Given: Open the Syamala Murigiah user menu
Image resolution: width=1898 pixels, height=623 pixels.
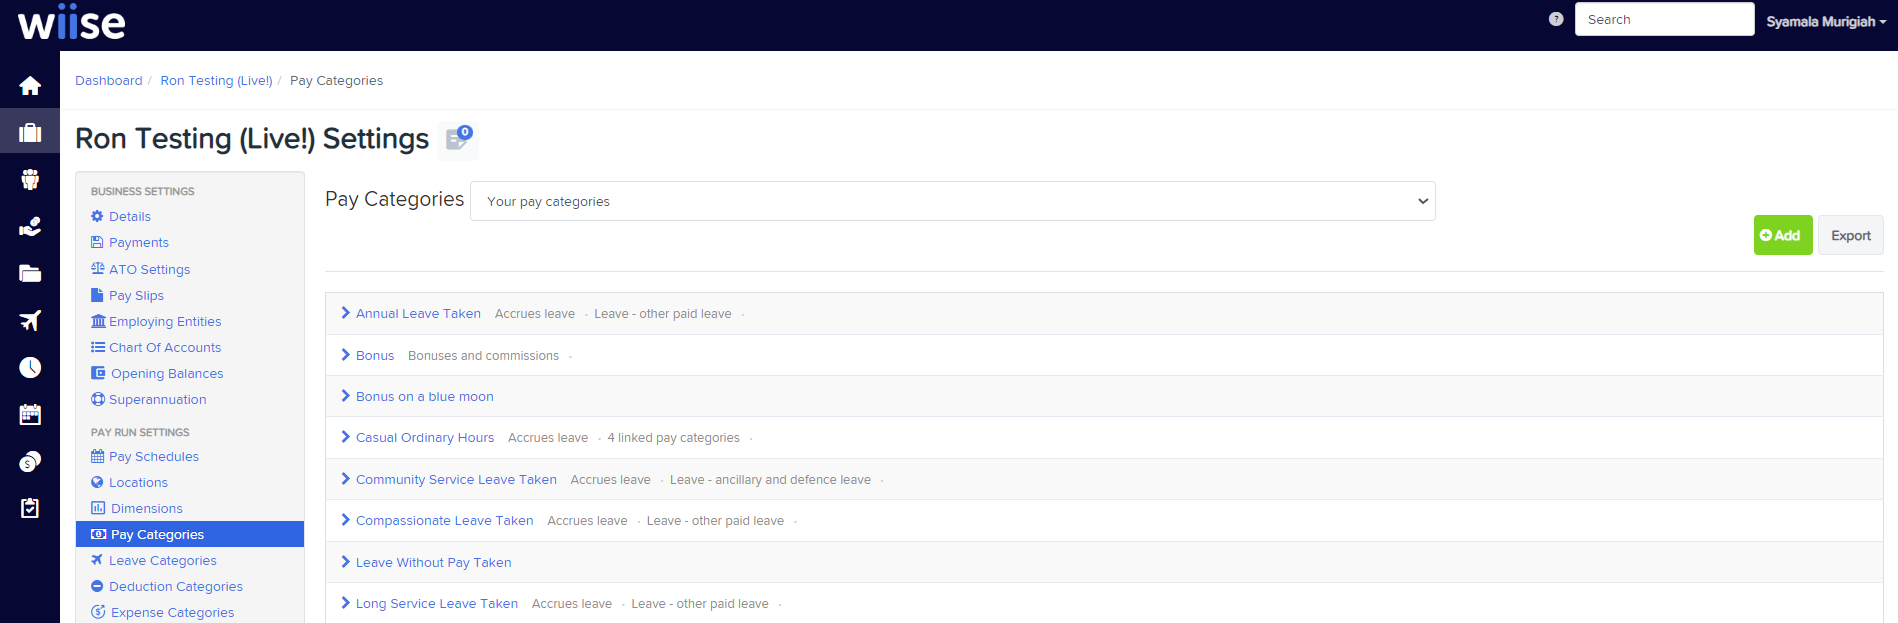Looking at the screenshot, I should [1826, 21].
